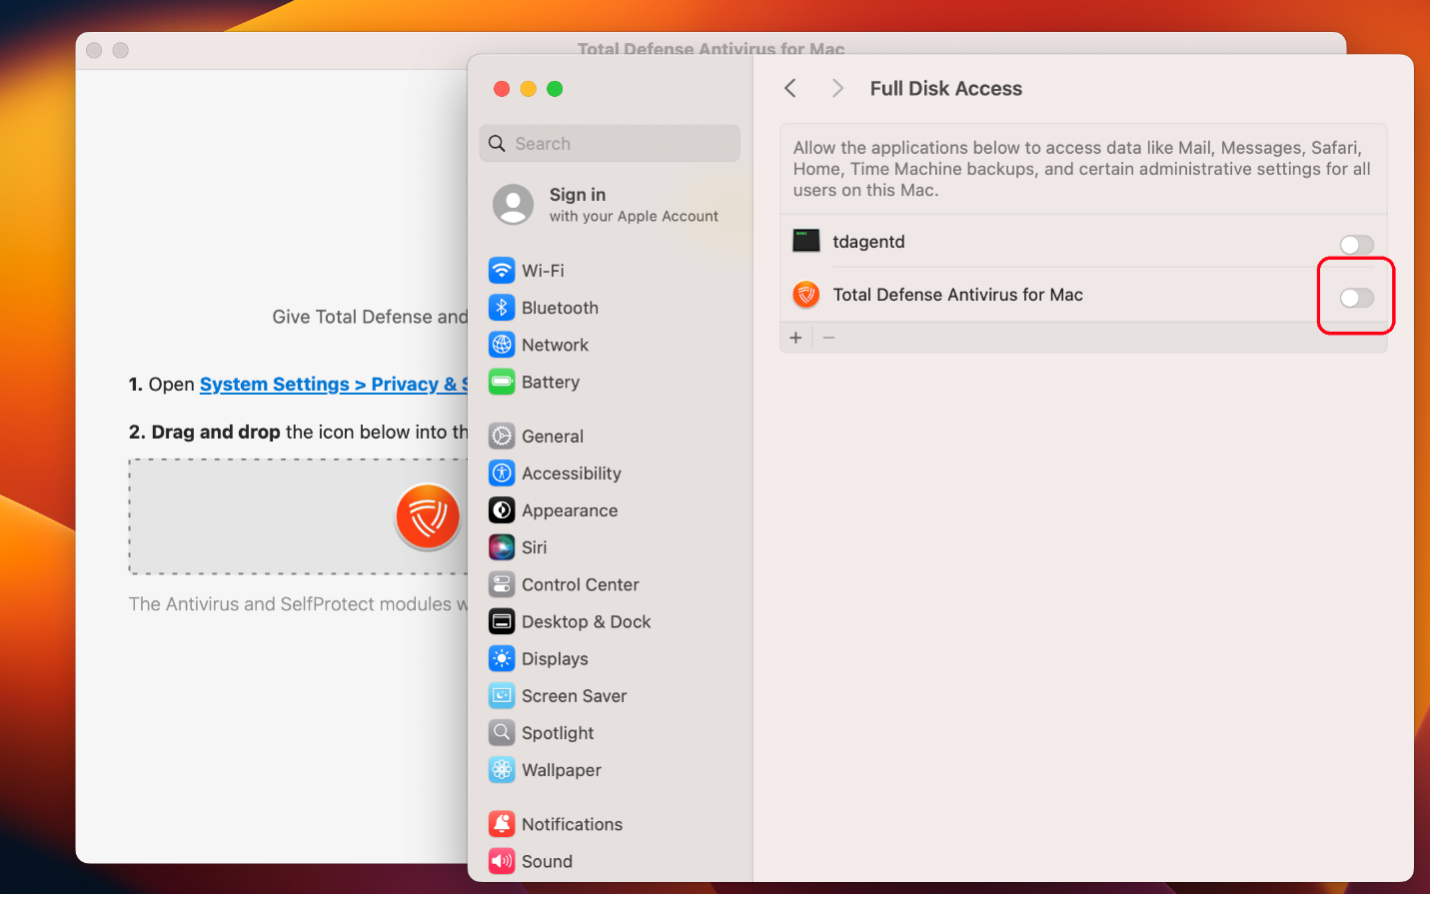Click the Wi-Fi icon in sidebar
The height and width of the screenshot is (898, 1430).
pos(502,271)
